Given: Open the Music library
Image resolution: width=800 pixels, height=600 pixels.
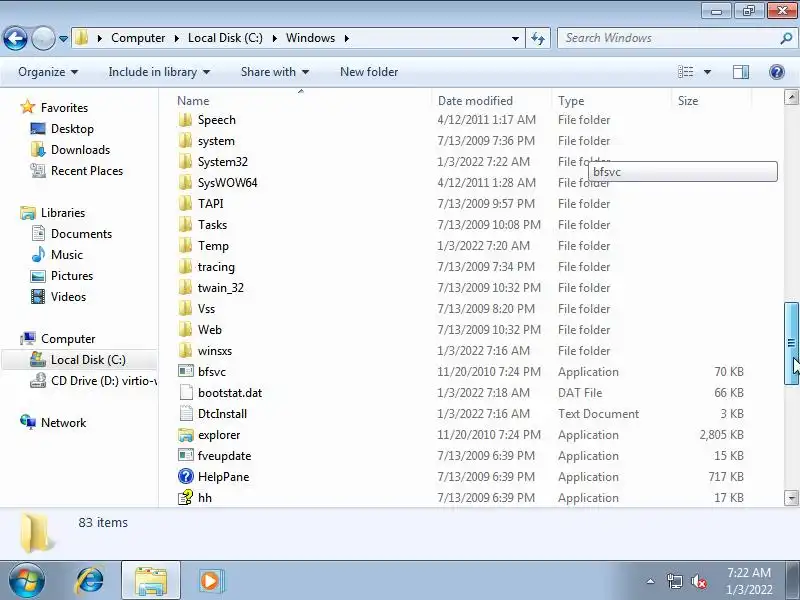Looking at the screenshot, I should [66, 255].
